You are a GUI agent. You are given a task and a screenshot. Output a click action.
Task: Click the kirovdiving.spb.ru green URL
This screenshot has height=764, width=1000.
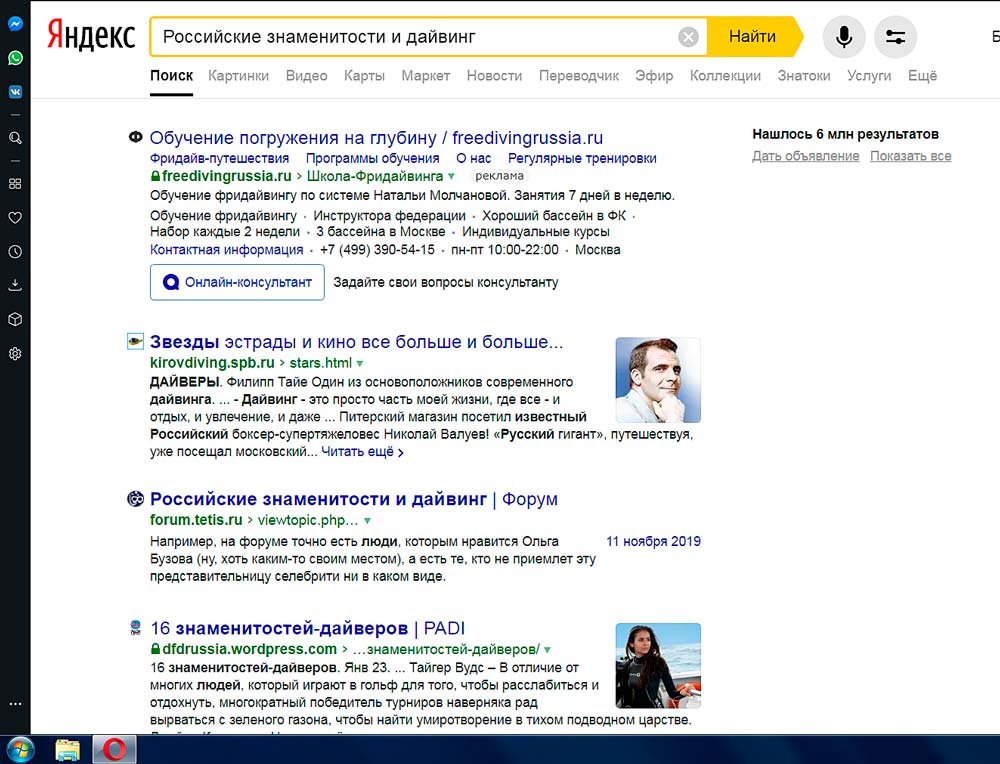(212, 363)
